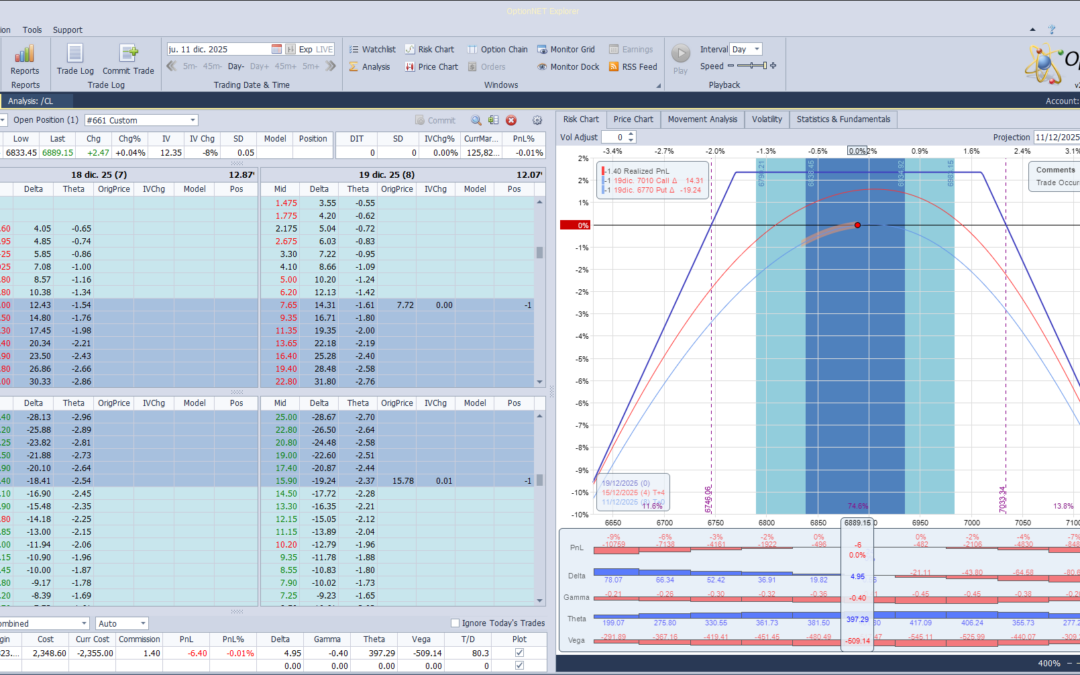Toggle Ignore Today's Trades checkbox
This screenshot has width=1080, height=675.
pyautogui.click(x=455, y=623)
